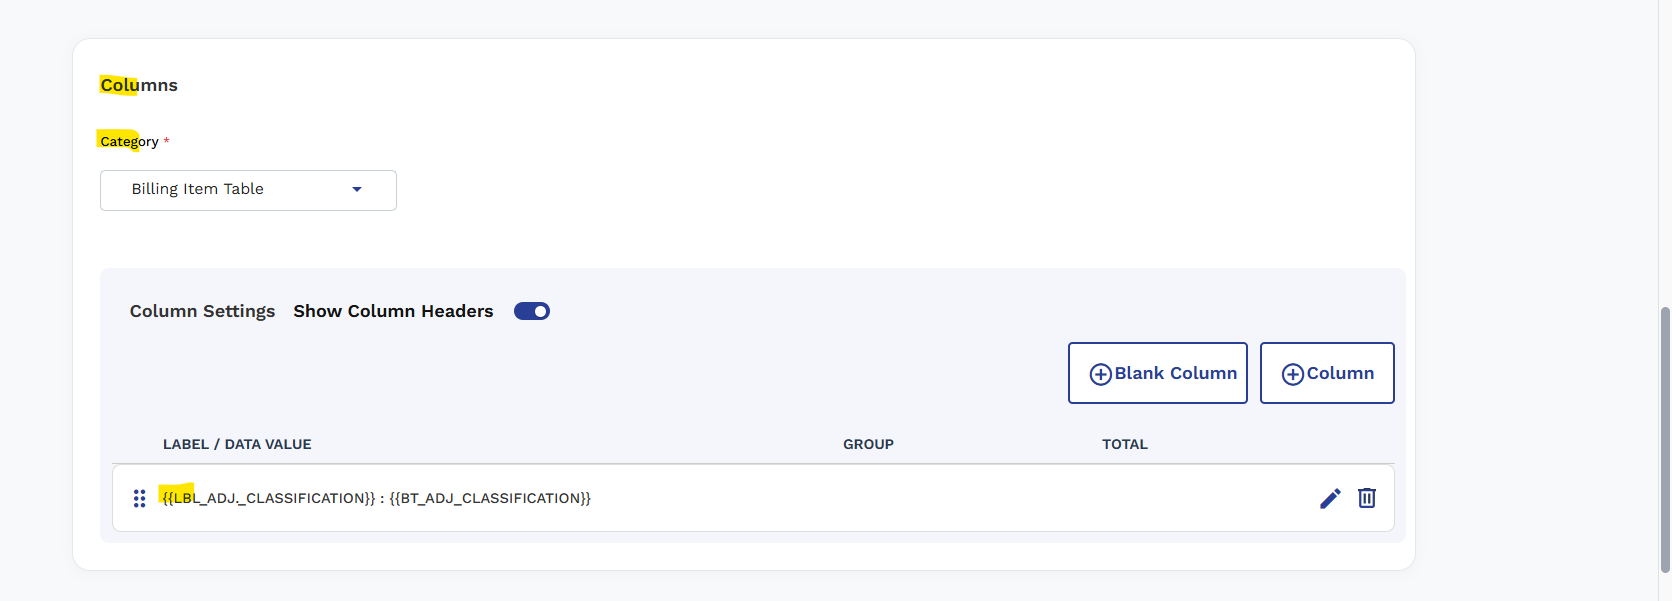Delete the LBL_ADJ_CLASSIFICATION column via trash icon

[1367, 498]
